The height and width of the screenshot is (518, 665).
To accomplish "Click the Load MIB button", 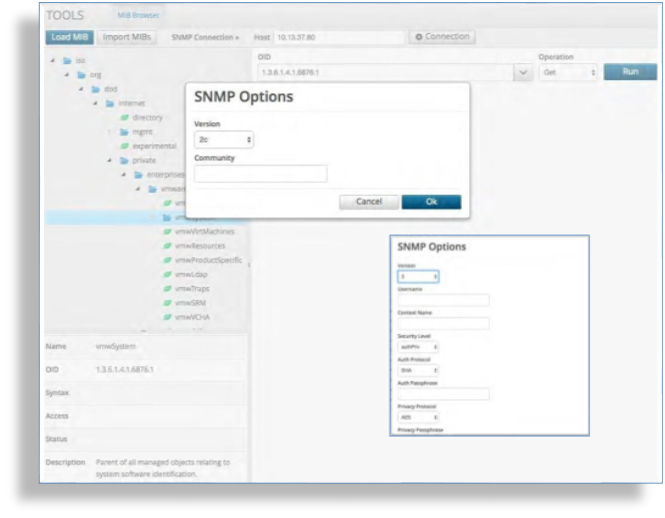I will [x=70, y=37].
